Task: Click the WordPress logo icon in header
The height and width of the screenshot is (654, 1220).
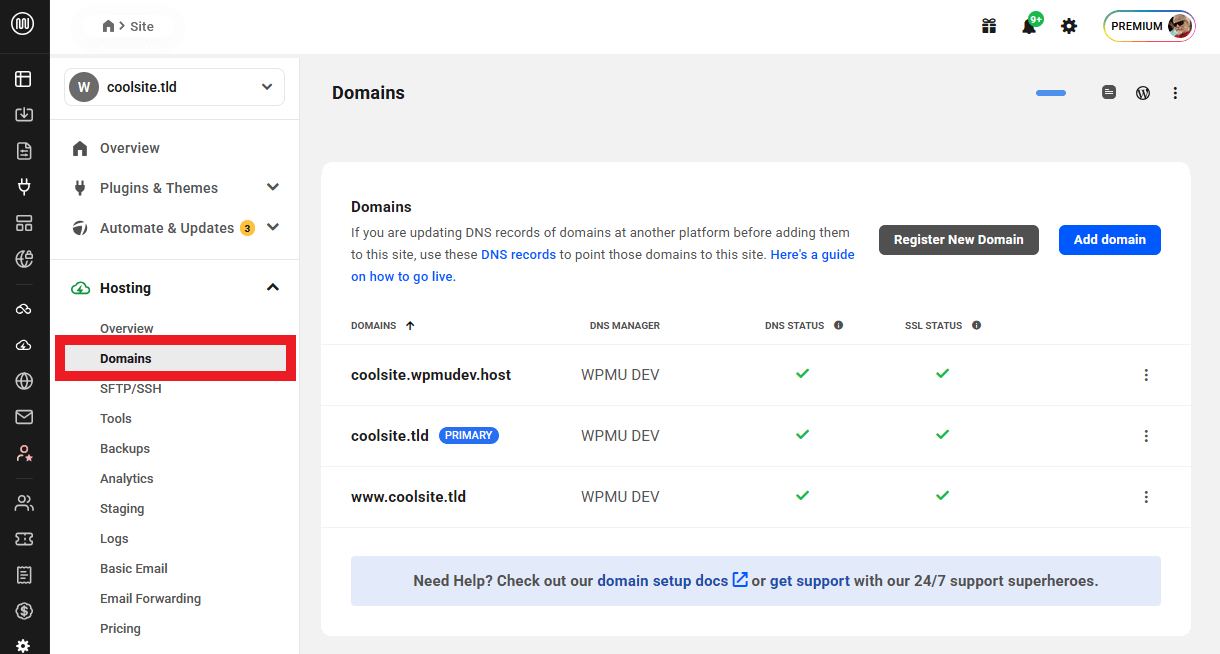Action: 1143,93
